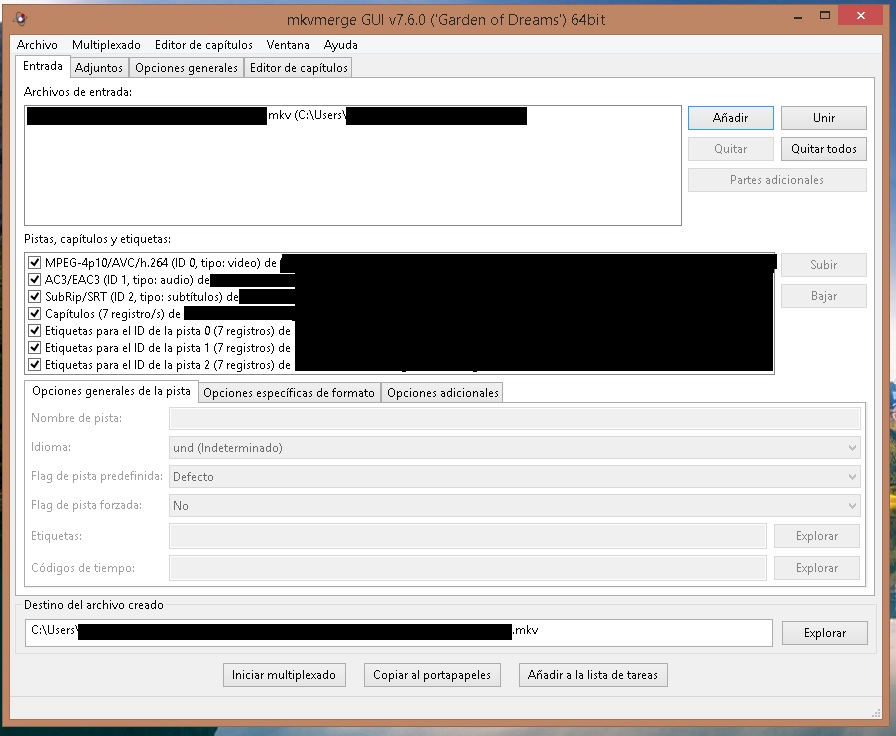This screenshot has height=736, width=896.
Task: Click the Nombre de pista input field
Action: click(x=514, y=418)
